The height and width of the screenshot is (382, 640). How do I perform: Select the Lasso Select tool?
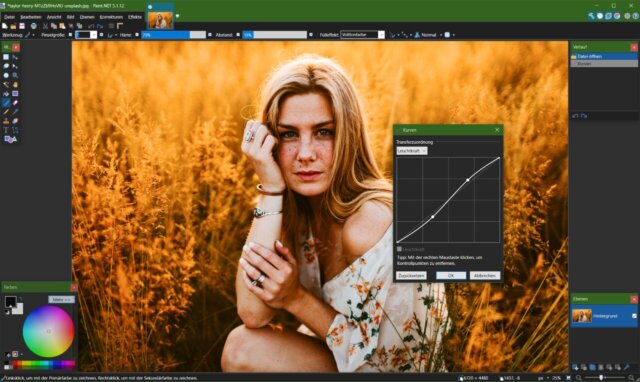pos(6,66)
